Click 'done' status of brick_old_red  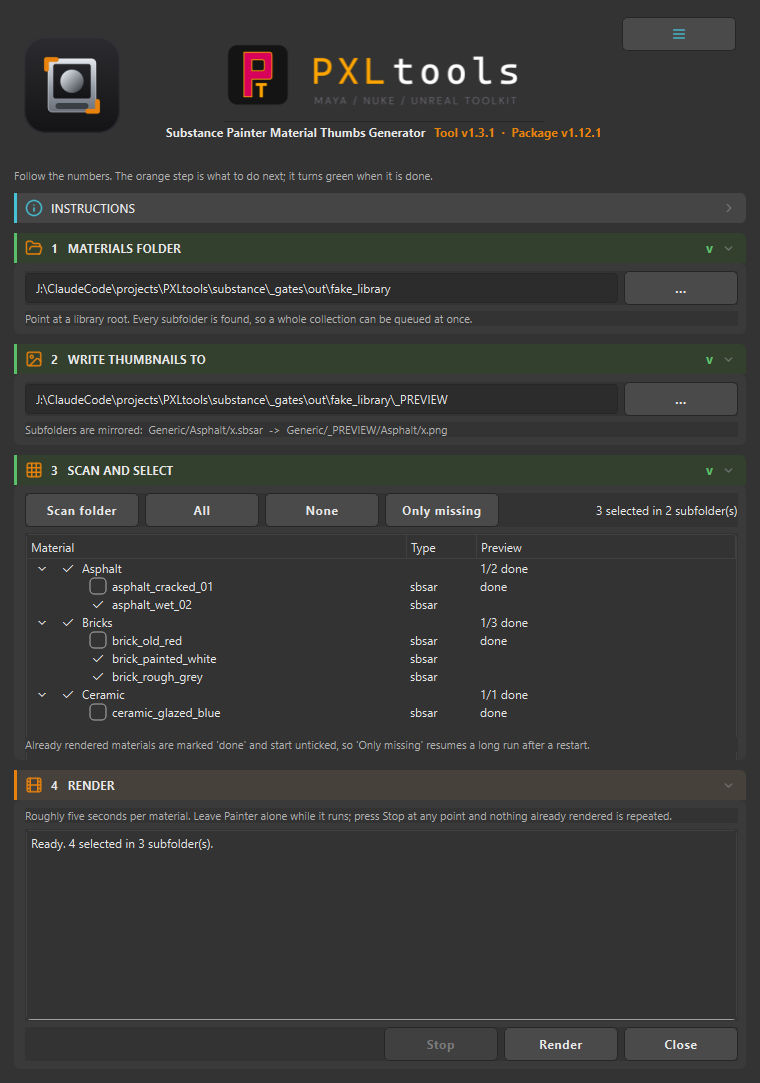[x=493, y=641]
